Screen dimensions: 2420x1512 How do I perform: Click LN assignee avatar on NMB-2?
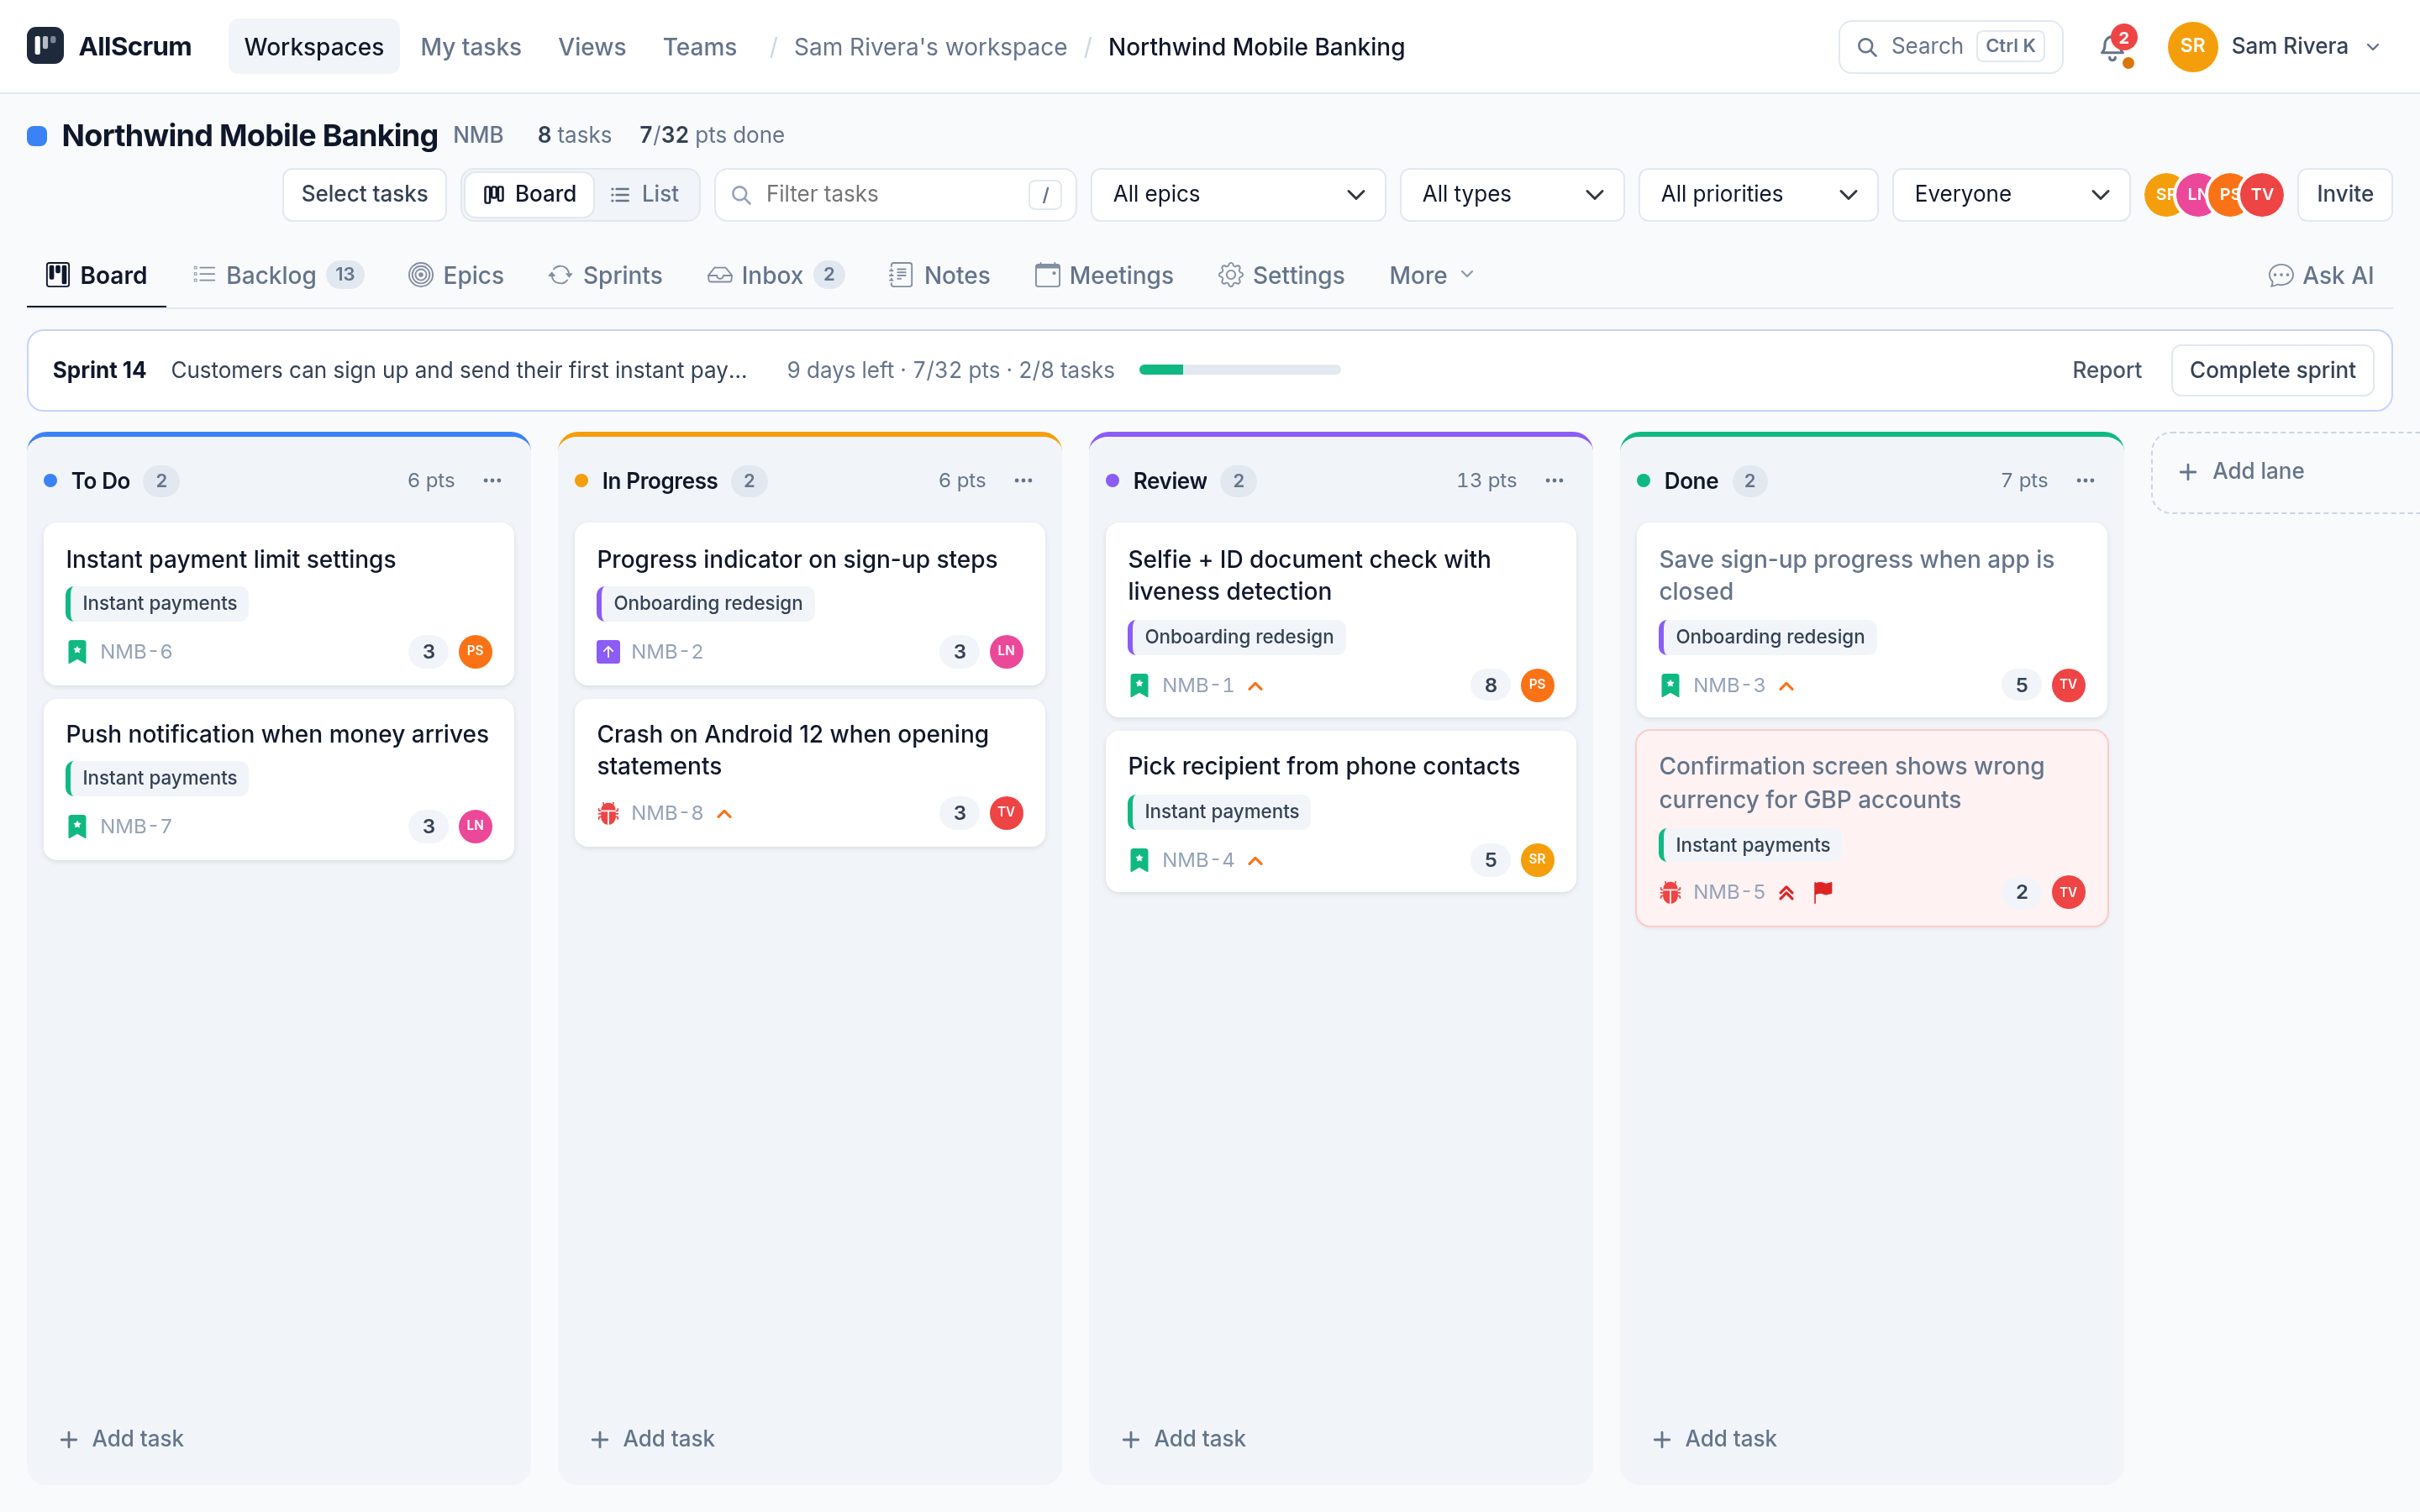pyautogui.click(x=1006, y=651)
